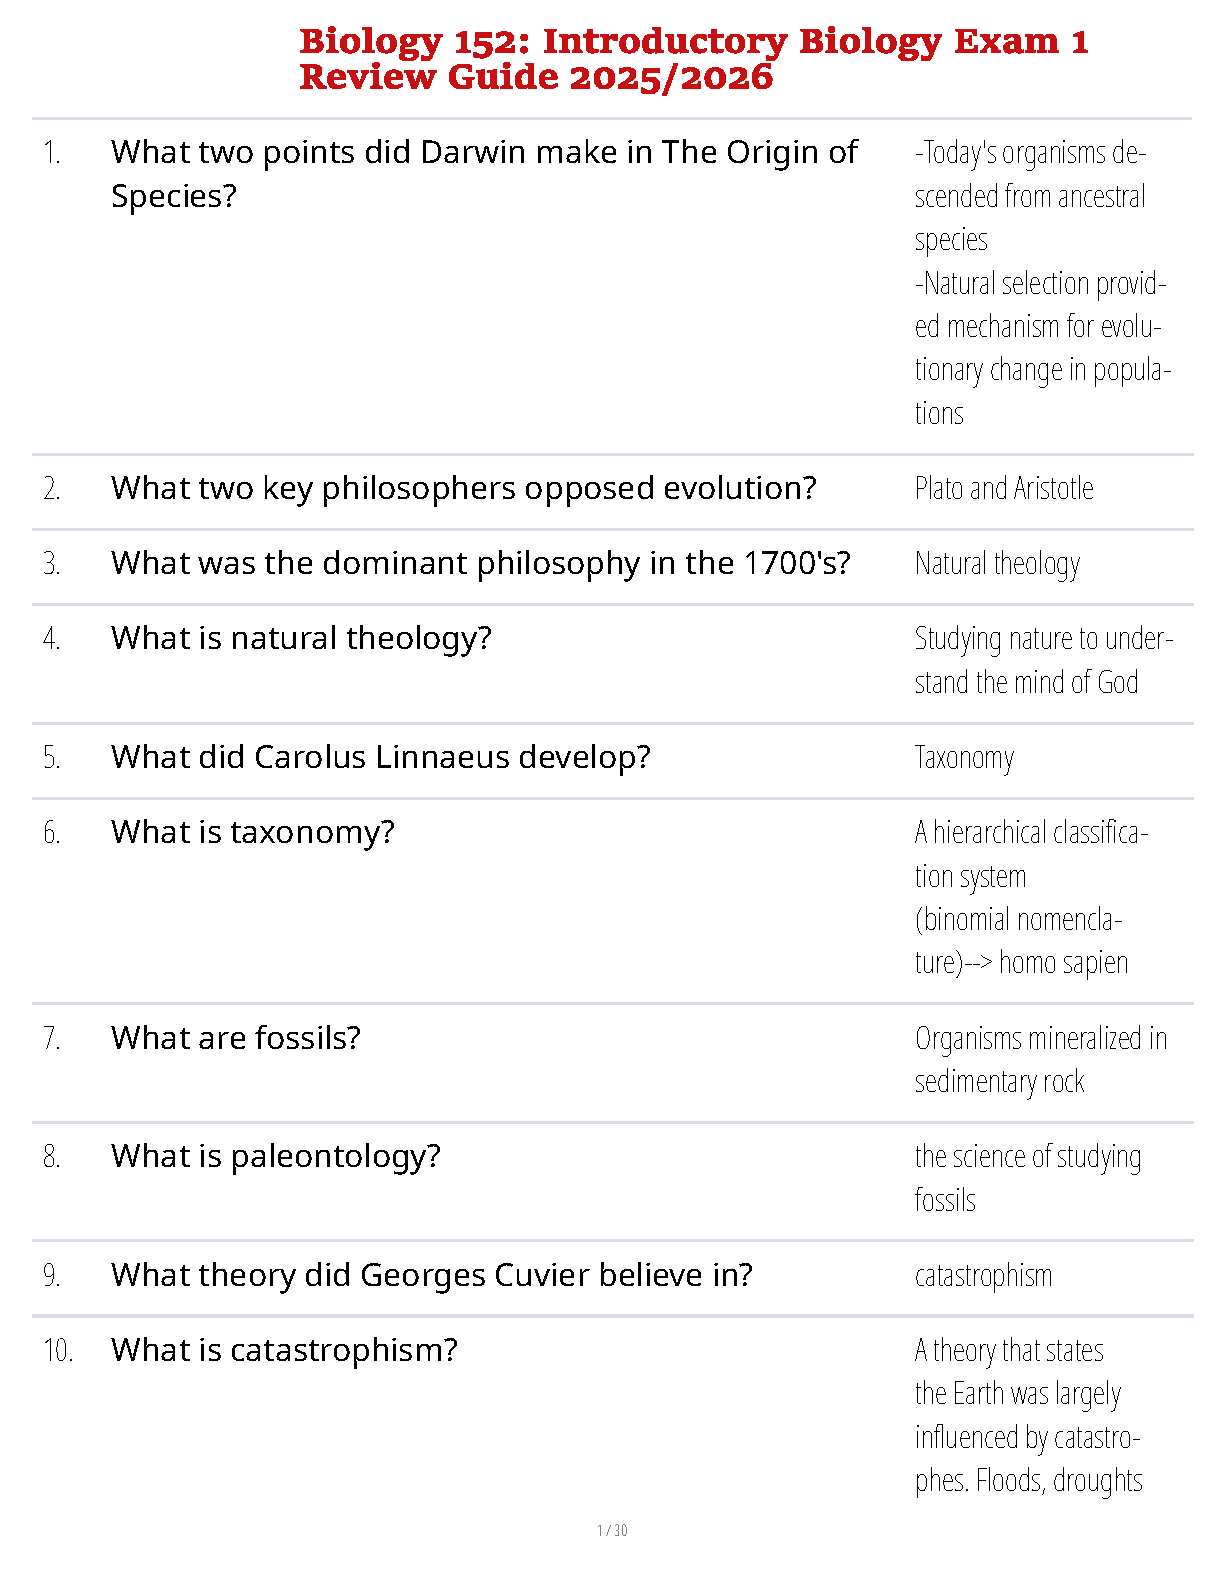
Task: Select 'the science of studying fossils' answer
Action: tap(1028, 1178)
